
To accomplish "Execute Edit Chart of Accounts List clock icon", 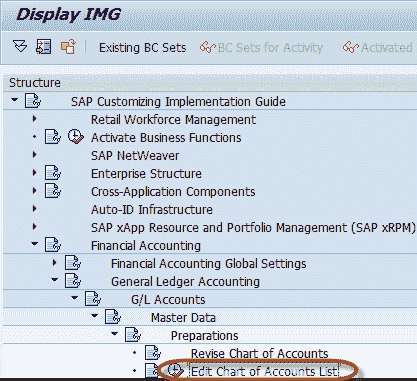I will coord(175,370).
